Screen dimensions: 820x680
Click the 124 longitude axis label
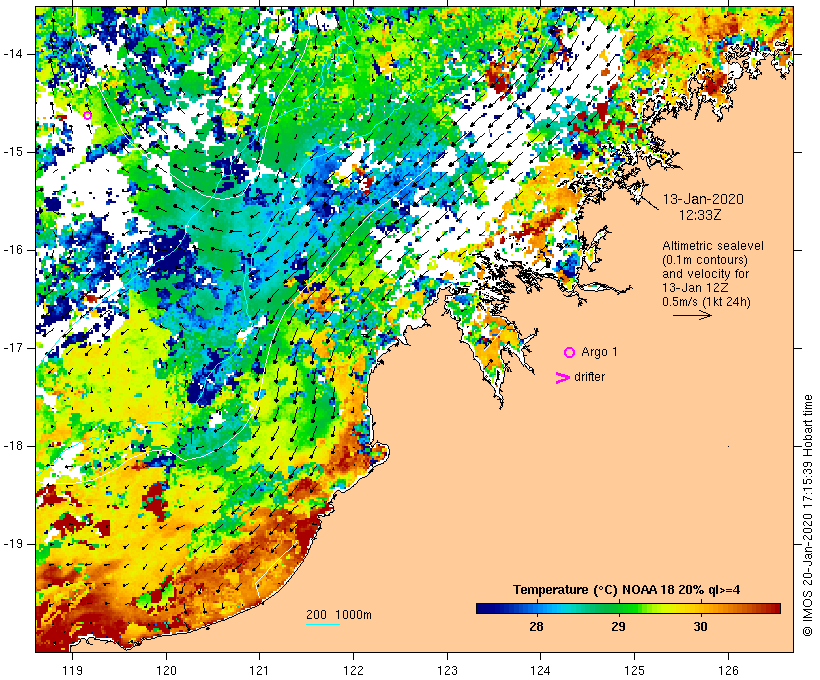(x=540, y=671)
